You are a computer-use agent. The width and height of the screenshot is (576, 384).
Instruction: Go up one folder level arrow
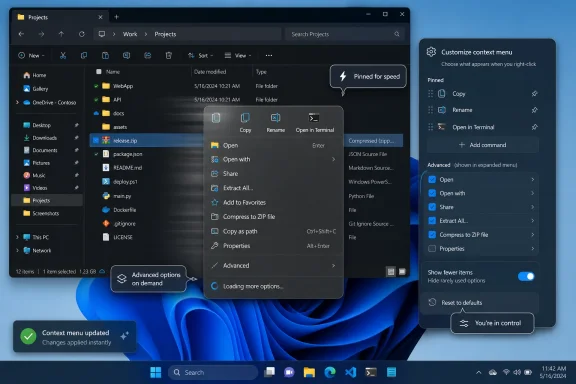click(61, 34)
